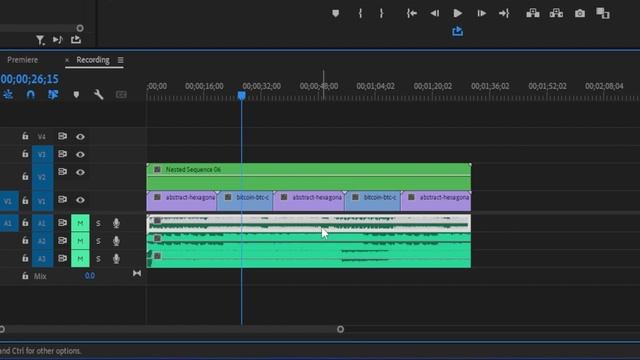The width and height of the screenshot is (640, 360).
Task: Select first bitcoin-btc clip on V1
Action: click(x=245, y=201)
